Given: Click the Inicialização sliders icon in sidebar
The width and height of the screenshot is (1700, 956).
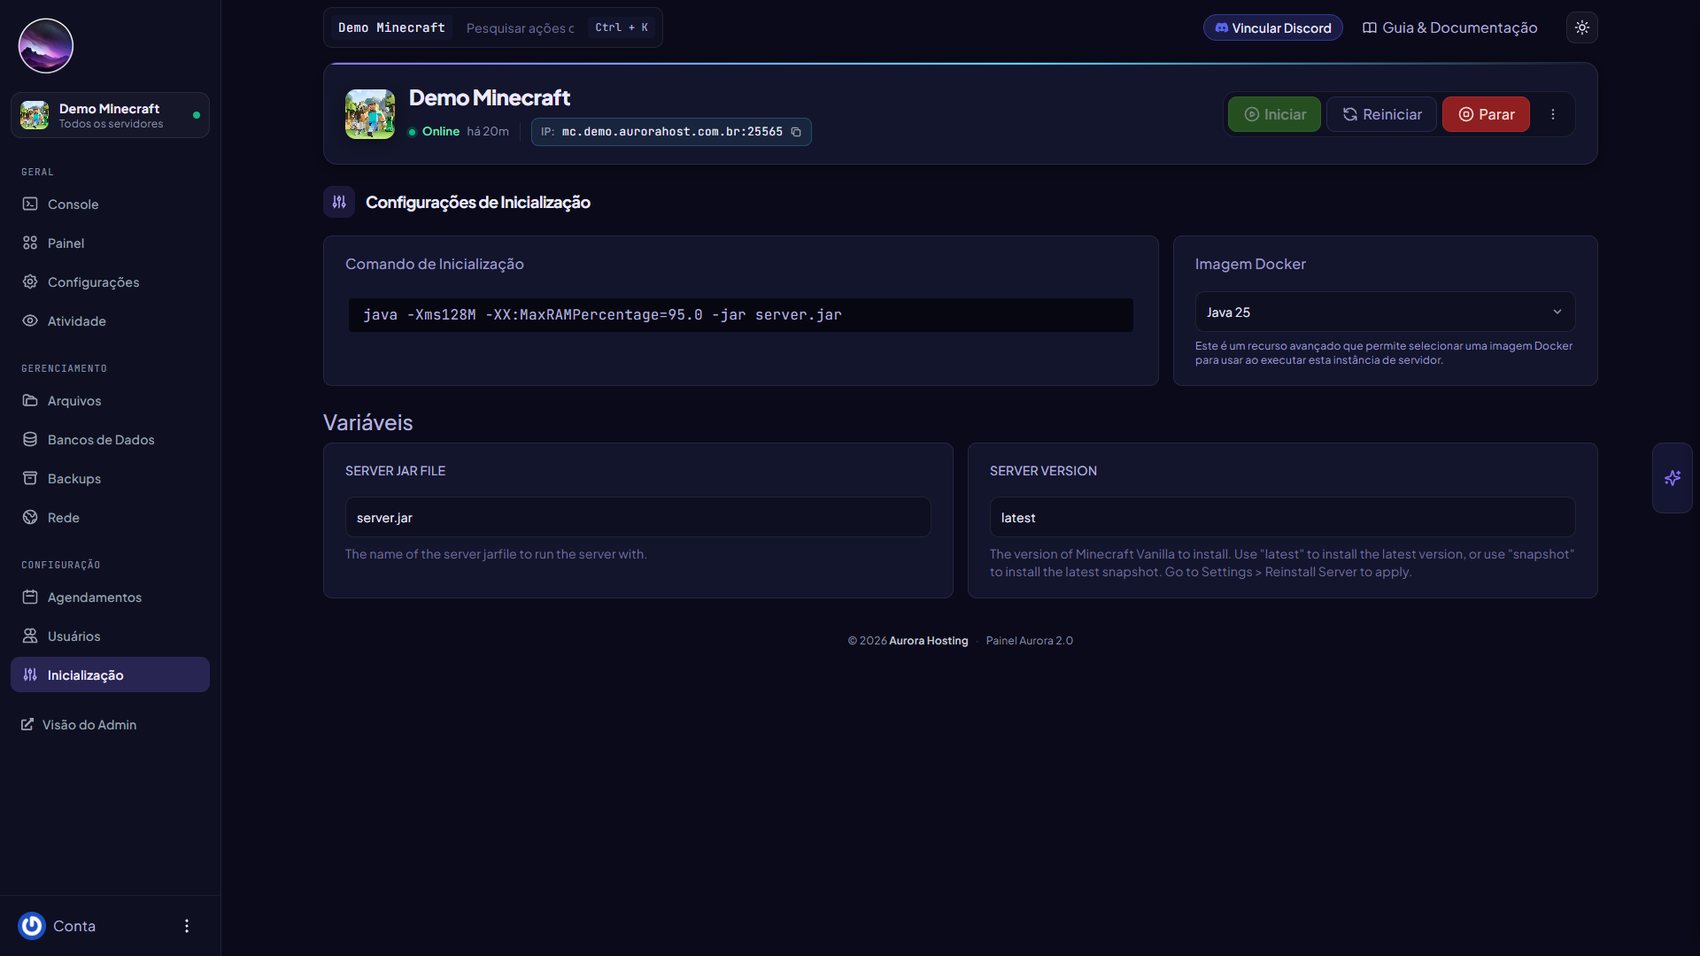Looking at the screenshot, I should [30, 675].
